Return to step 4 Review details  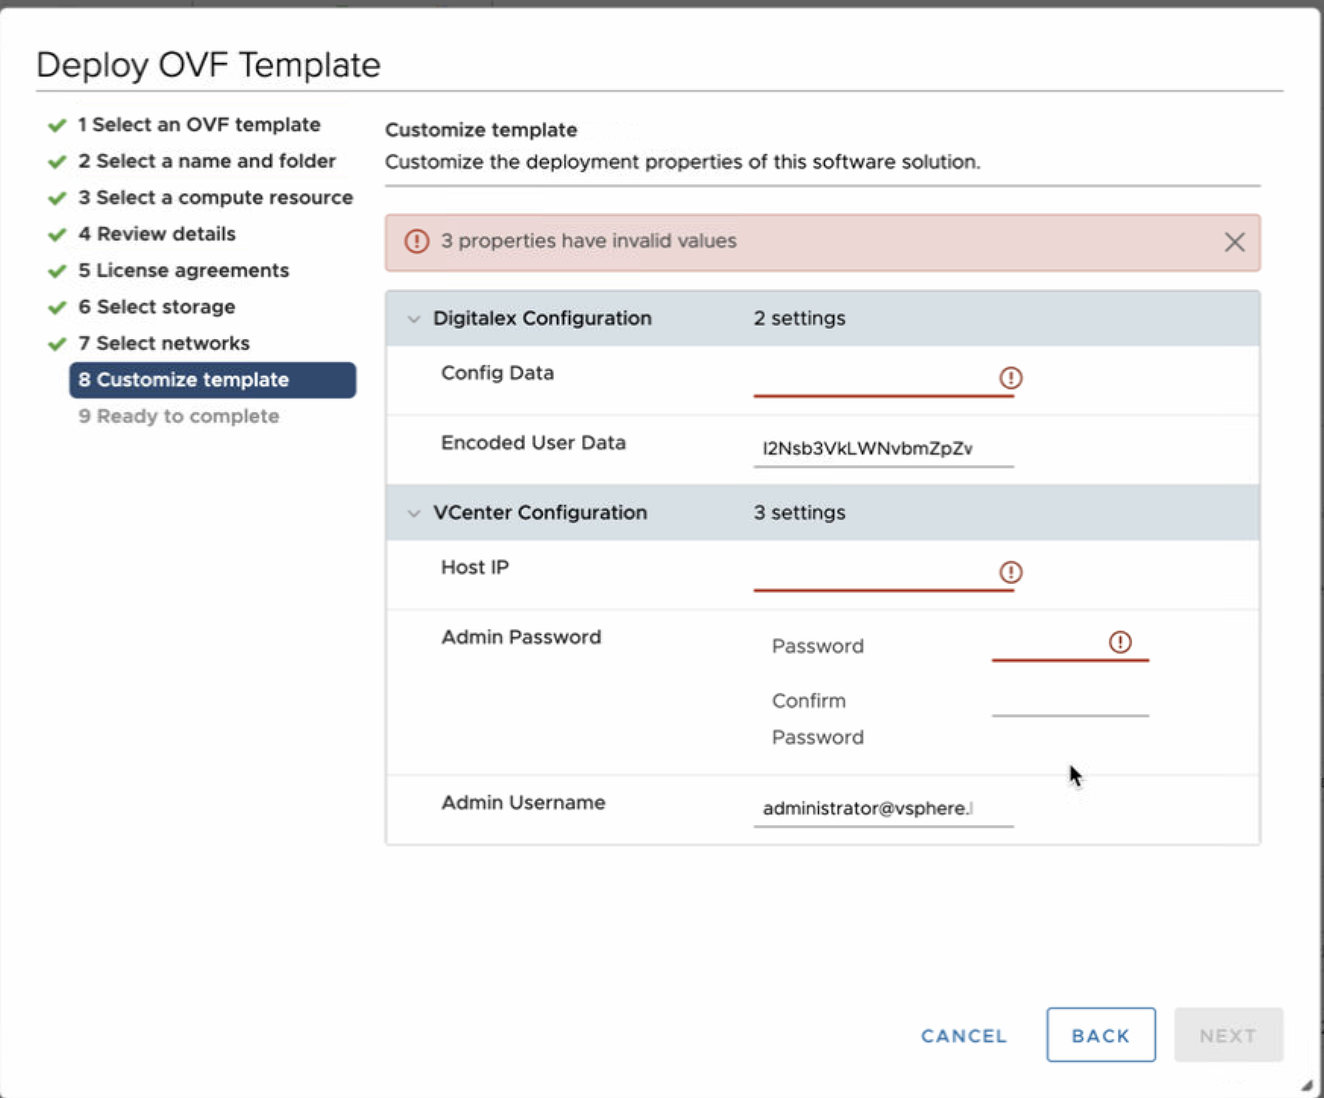tap(157, 234)
